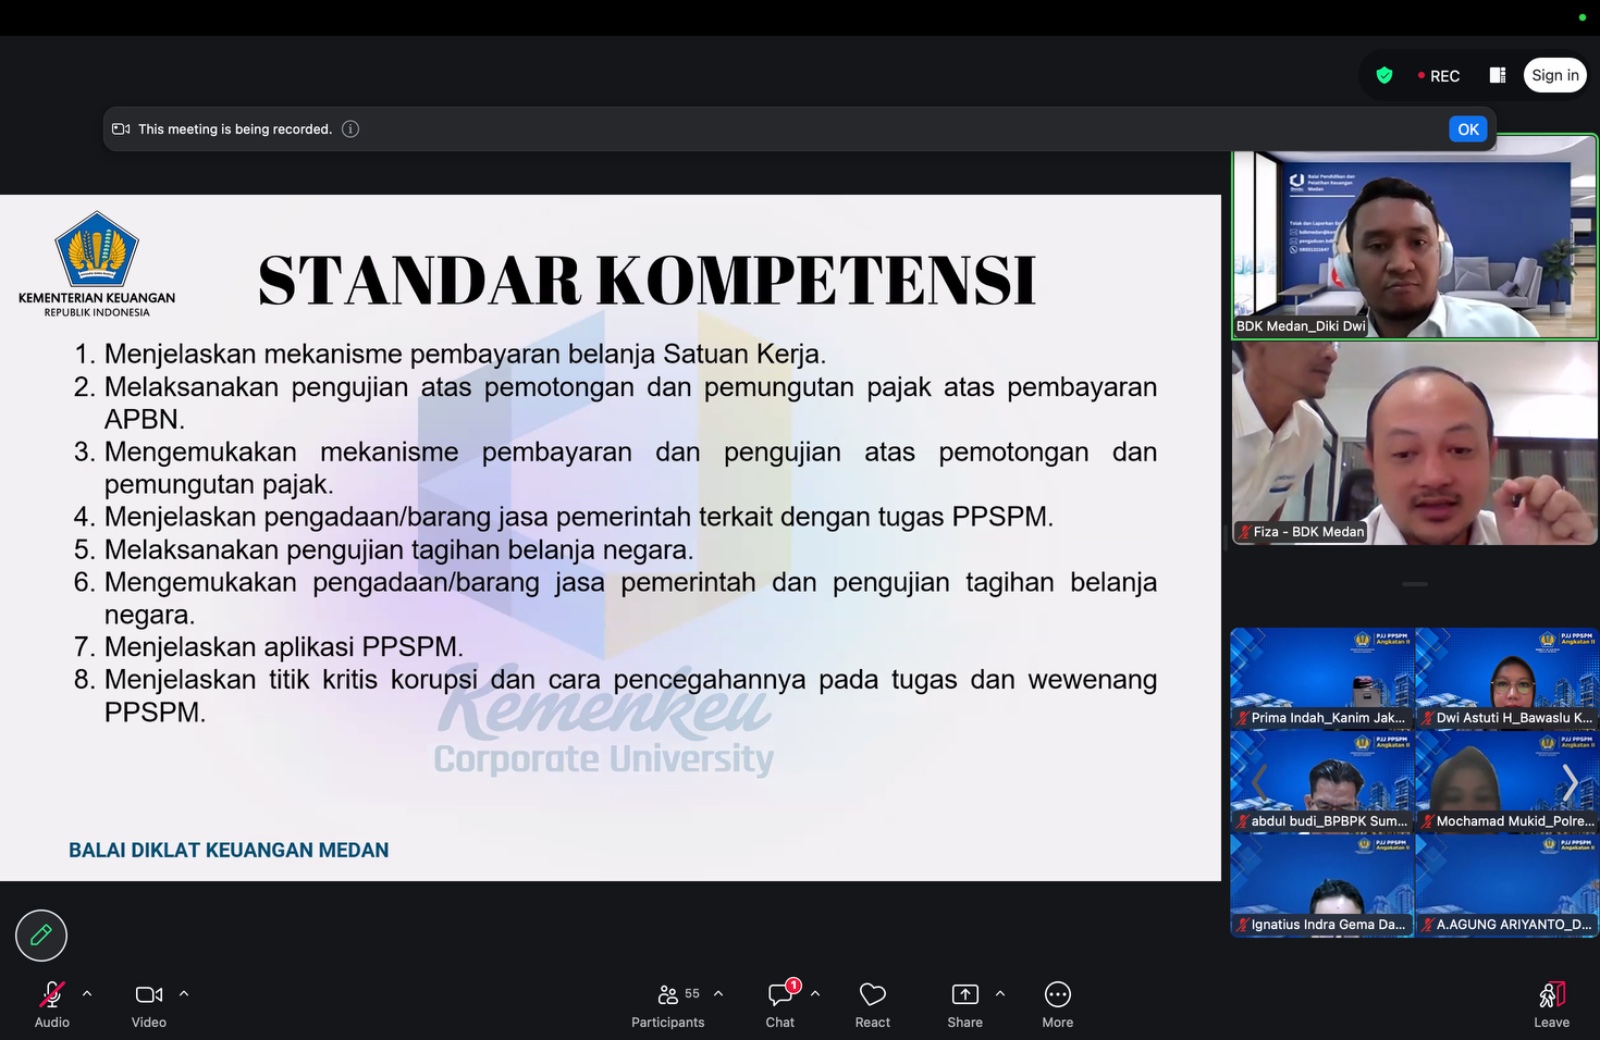This screenshot has width=1600, height=1040.
Task: Expand the Share options caret
Action: click(1000, 994)
